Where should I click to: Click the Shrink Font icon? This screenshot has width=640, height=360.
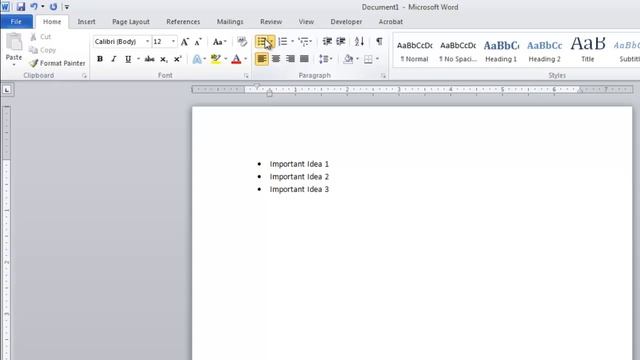pos(198,42)
